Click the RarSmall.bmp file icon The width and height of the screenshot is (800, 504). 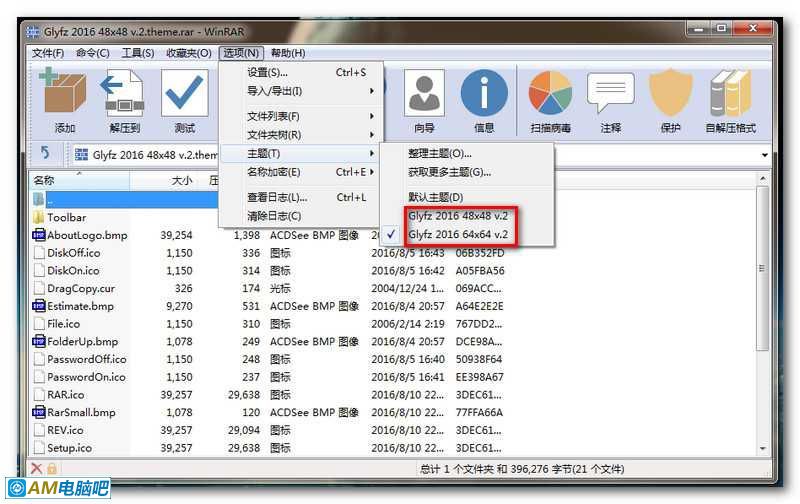tap(38, 412)
